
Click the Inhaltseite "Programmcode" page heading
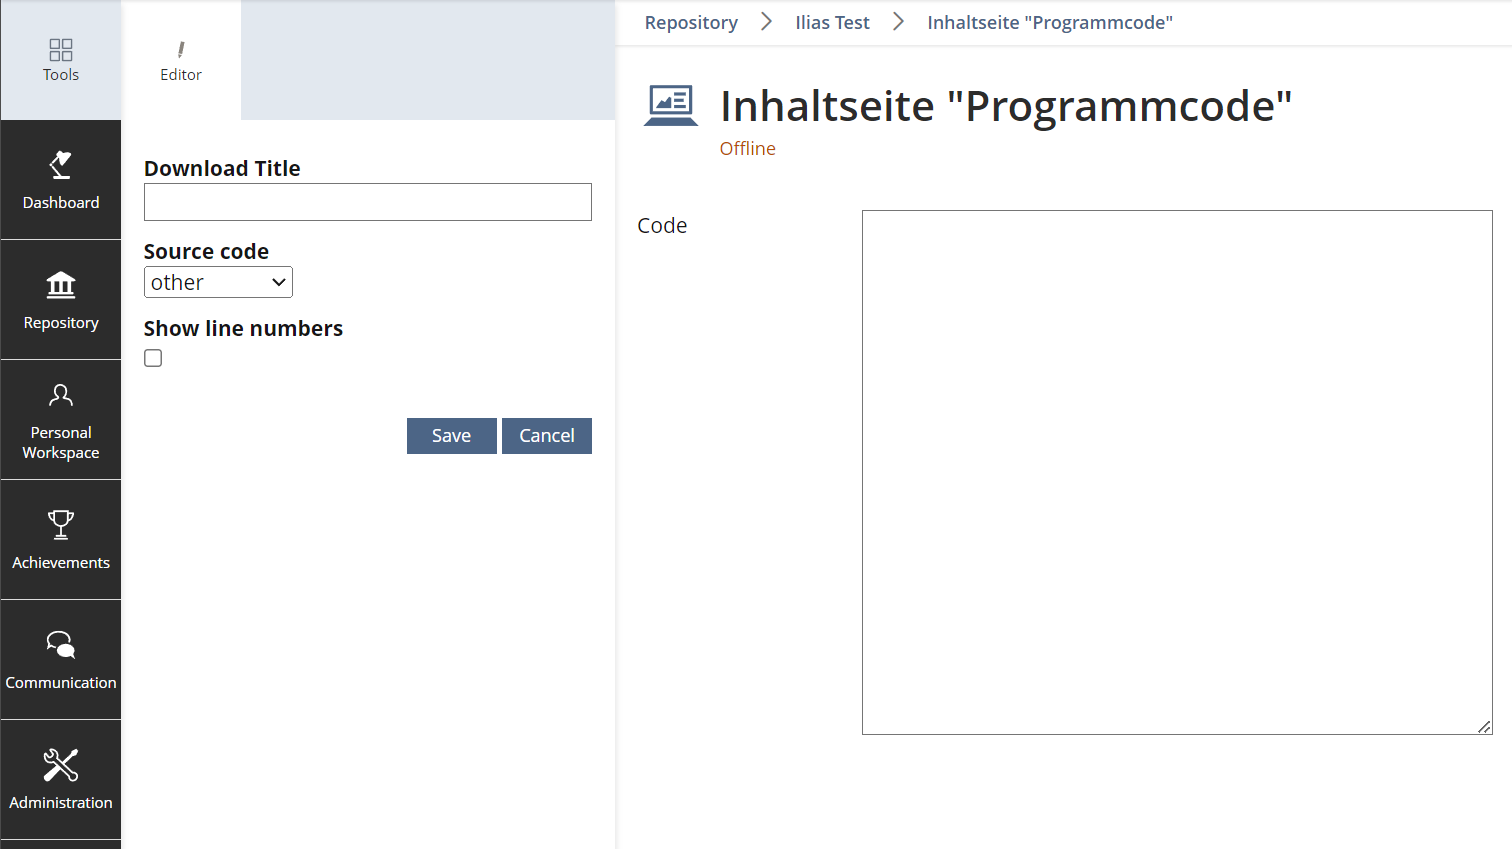point(1006,106)
